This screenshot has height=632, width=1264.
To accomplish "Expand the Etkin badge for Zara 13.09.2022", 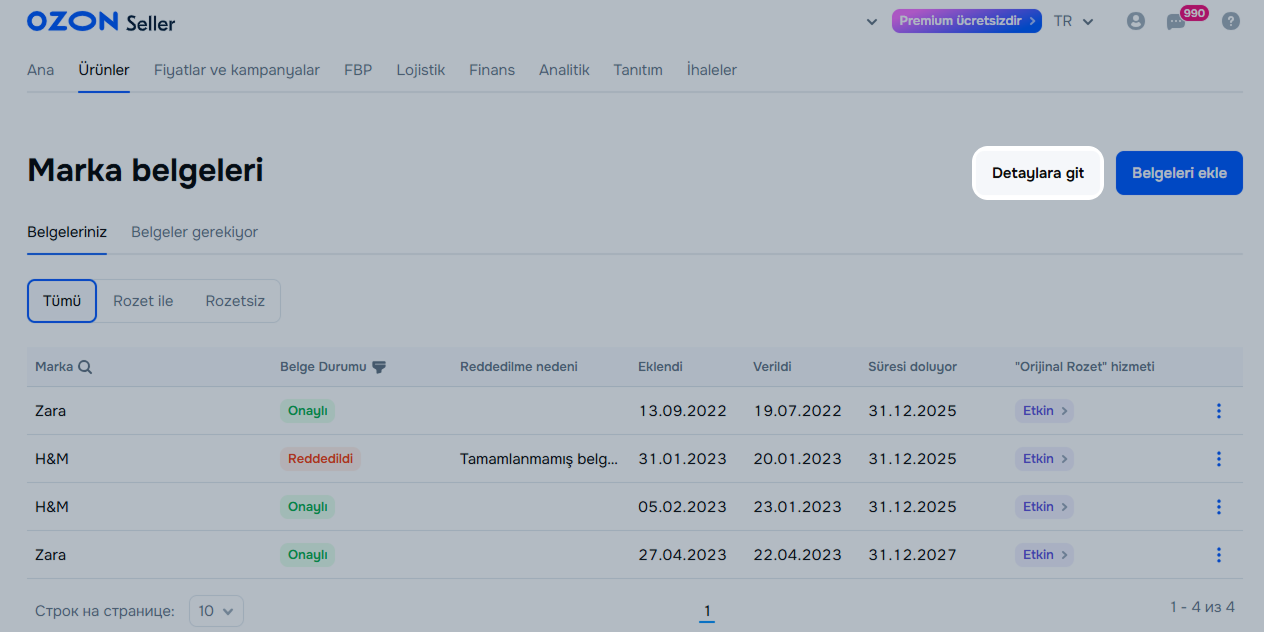I will (1044, 411).
